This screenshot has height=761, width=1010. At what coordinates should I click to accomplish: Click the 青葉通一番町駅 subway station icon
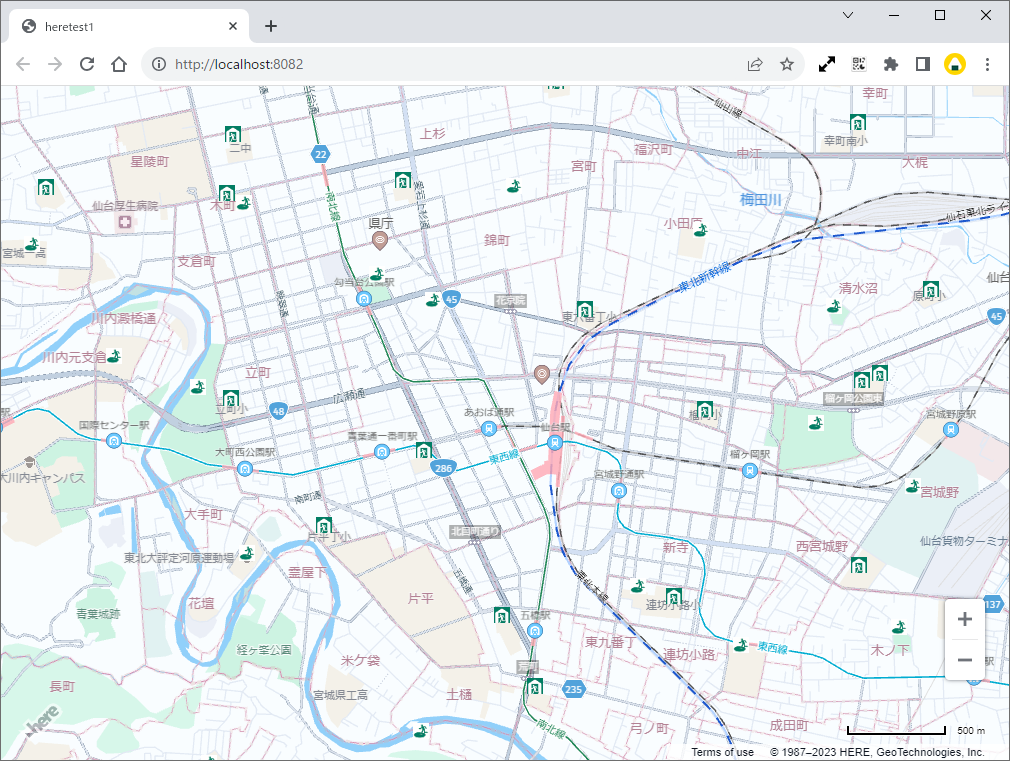382,452
